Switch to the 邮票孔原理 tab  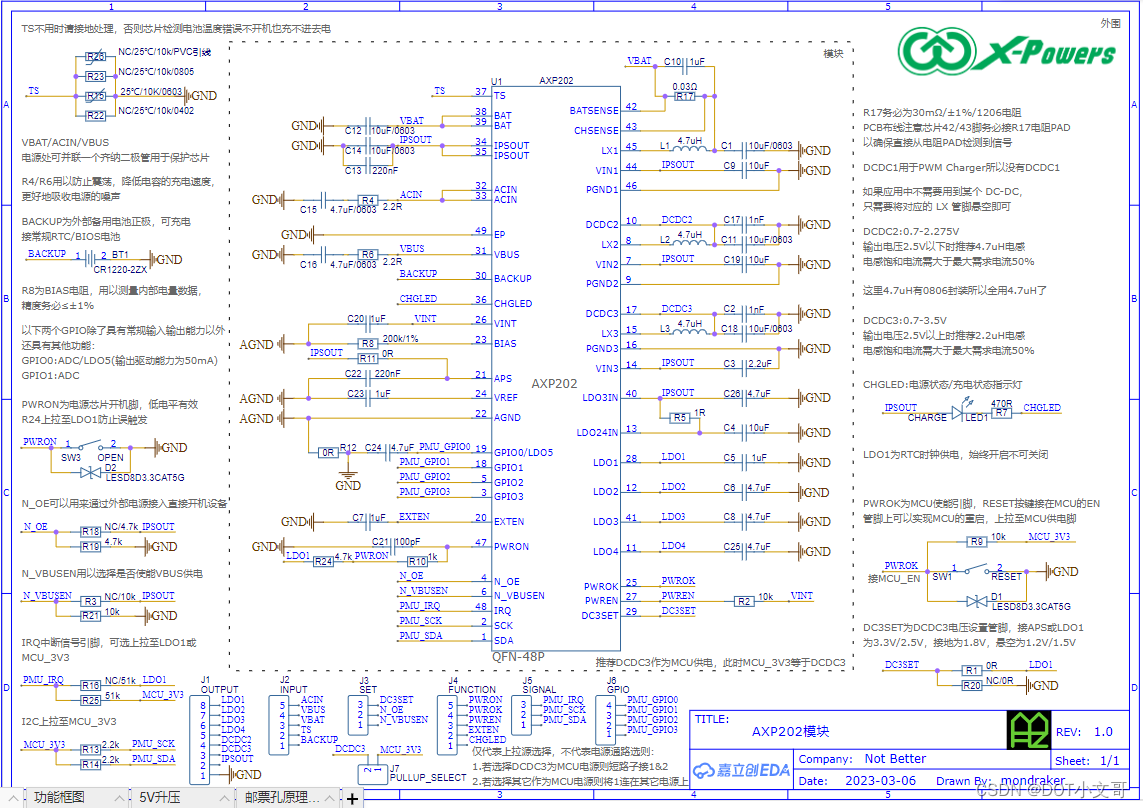tap(282, 797)
